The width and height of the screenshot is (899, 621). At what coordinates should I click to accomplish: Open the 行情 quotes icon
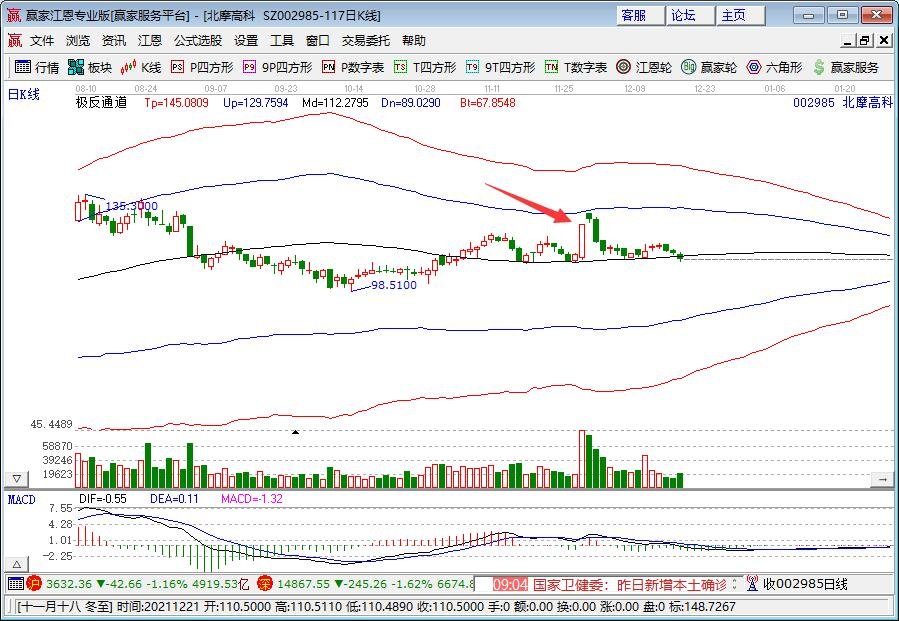click(x=23, y=67)
